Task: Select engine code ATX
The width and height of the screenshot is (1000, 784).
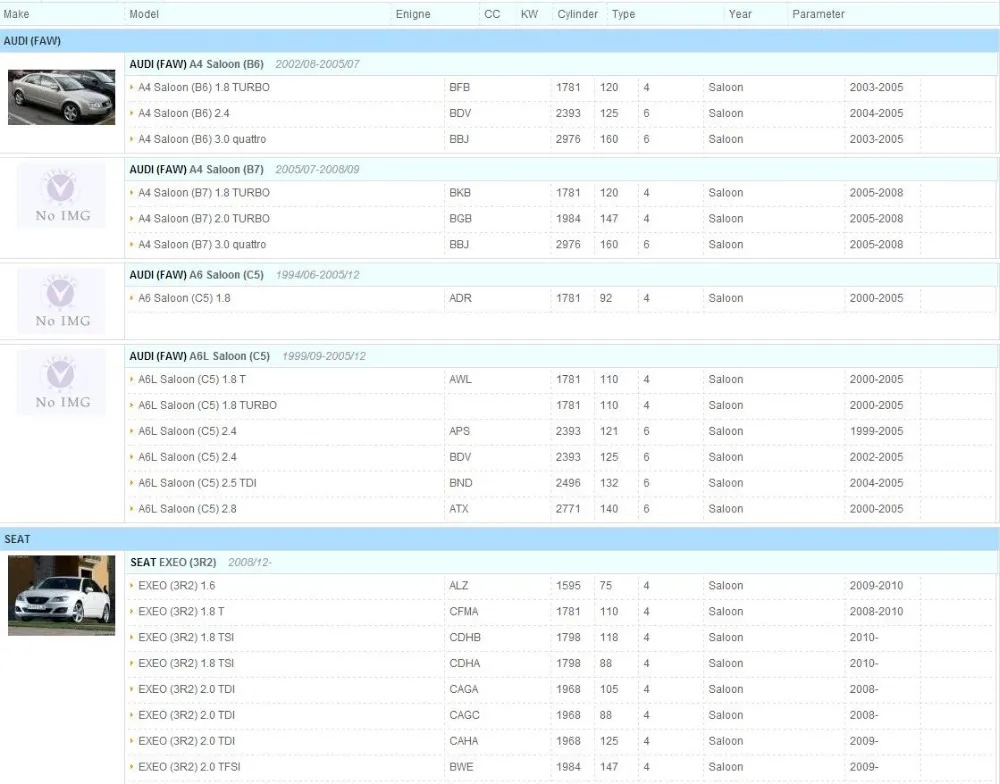Action: click(x=459, y=508)
